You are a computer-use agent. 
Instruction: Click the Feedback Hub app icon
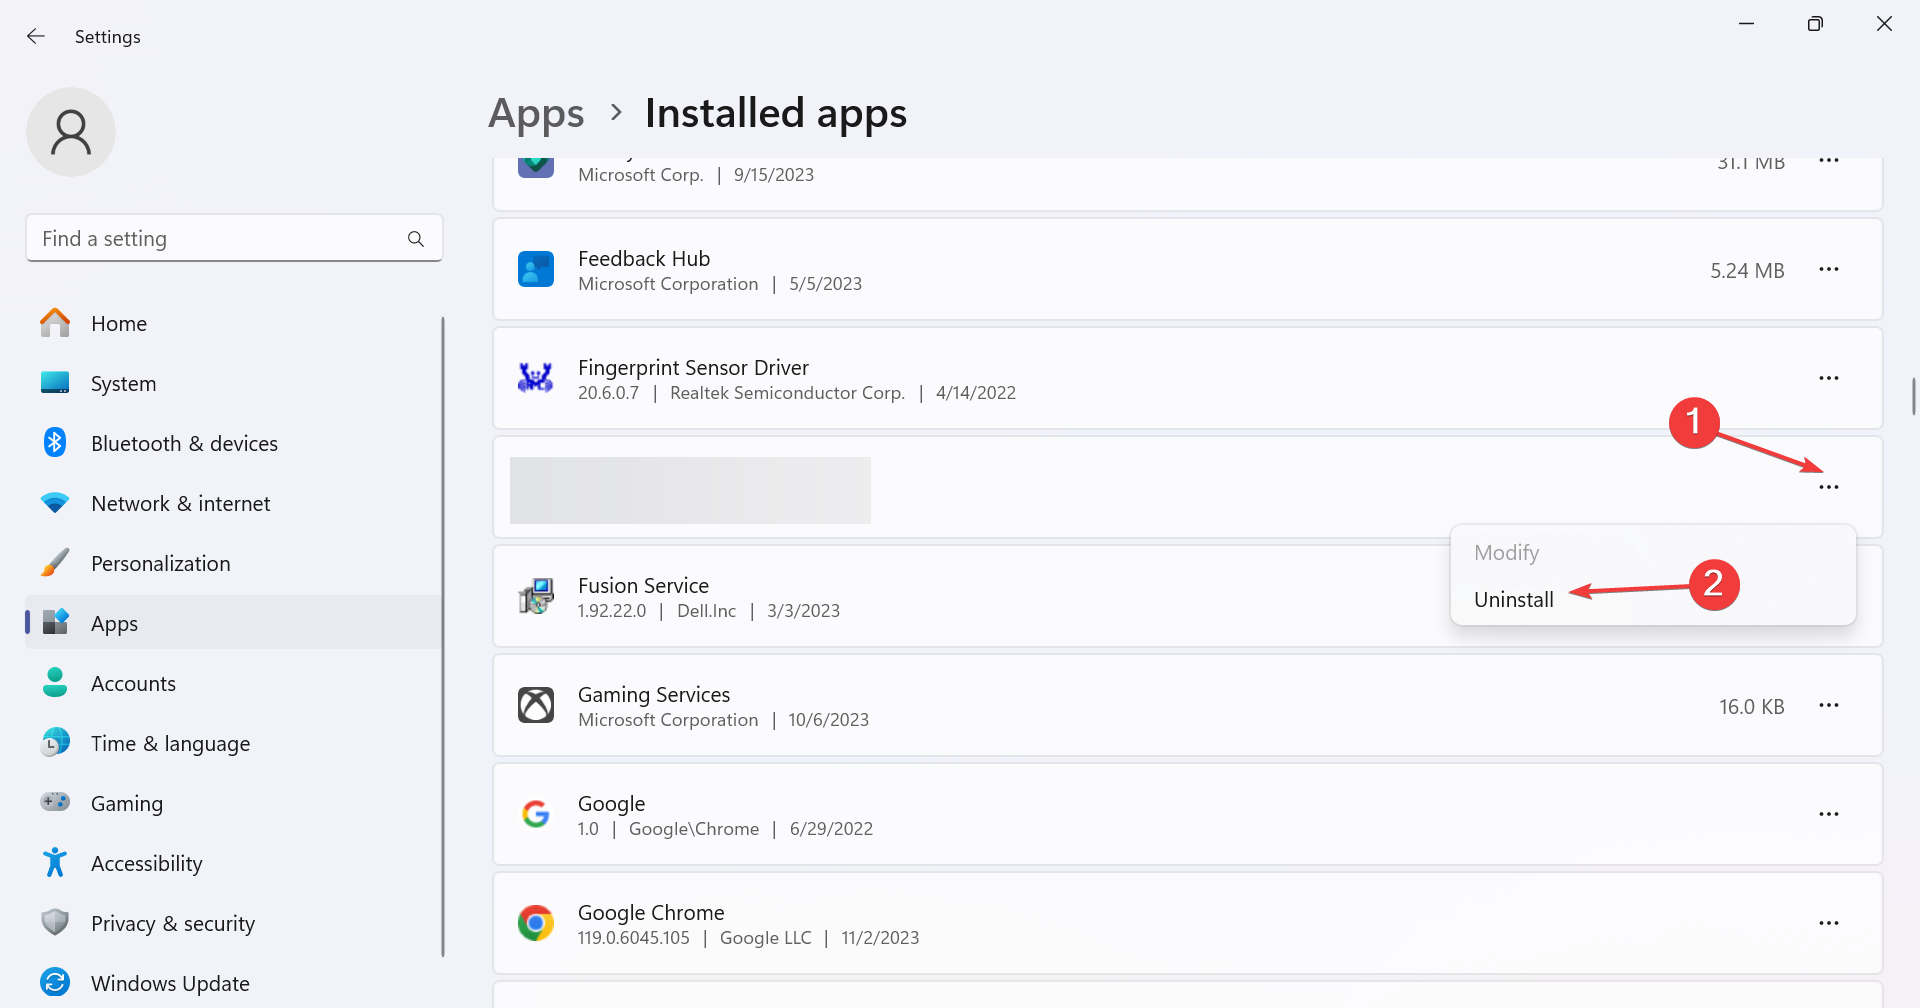point(536,270)
